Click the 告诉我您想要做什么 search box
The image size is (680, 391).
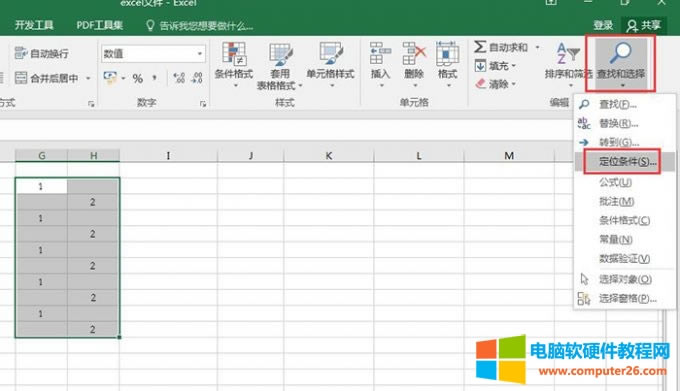(199, 26)
